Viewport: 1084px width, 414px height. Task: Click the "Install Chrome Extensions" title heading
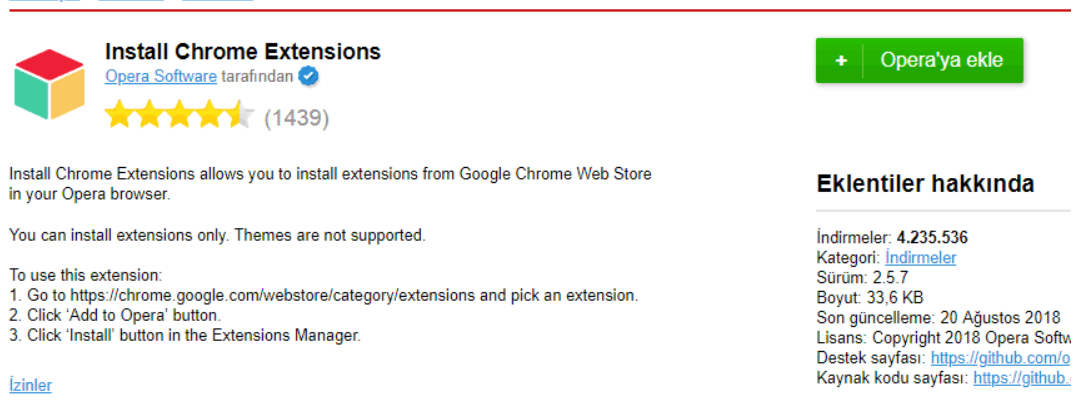243,51
